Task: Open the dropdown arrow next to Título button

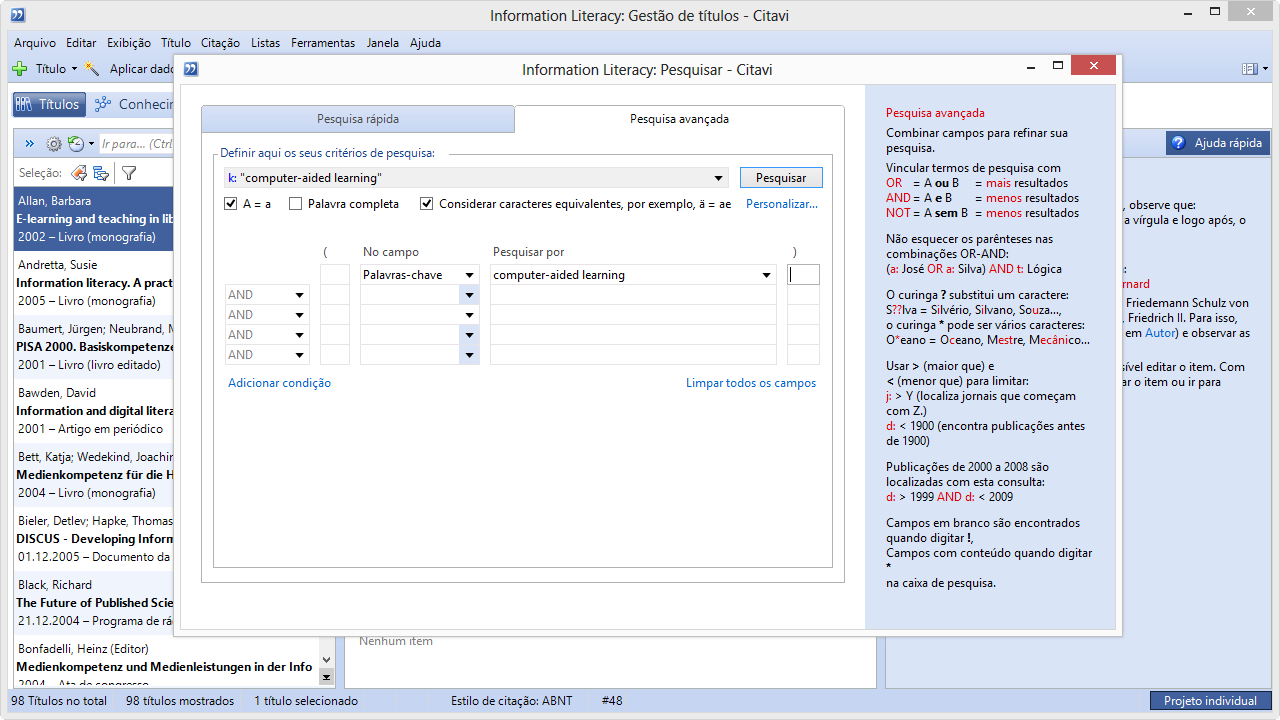Action: pos(74,69)
